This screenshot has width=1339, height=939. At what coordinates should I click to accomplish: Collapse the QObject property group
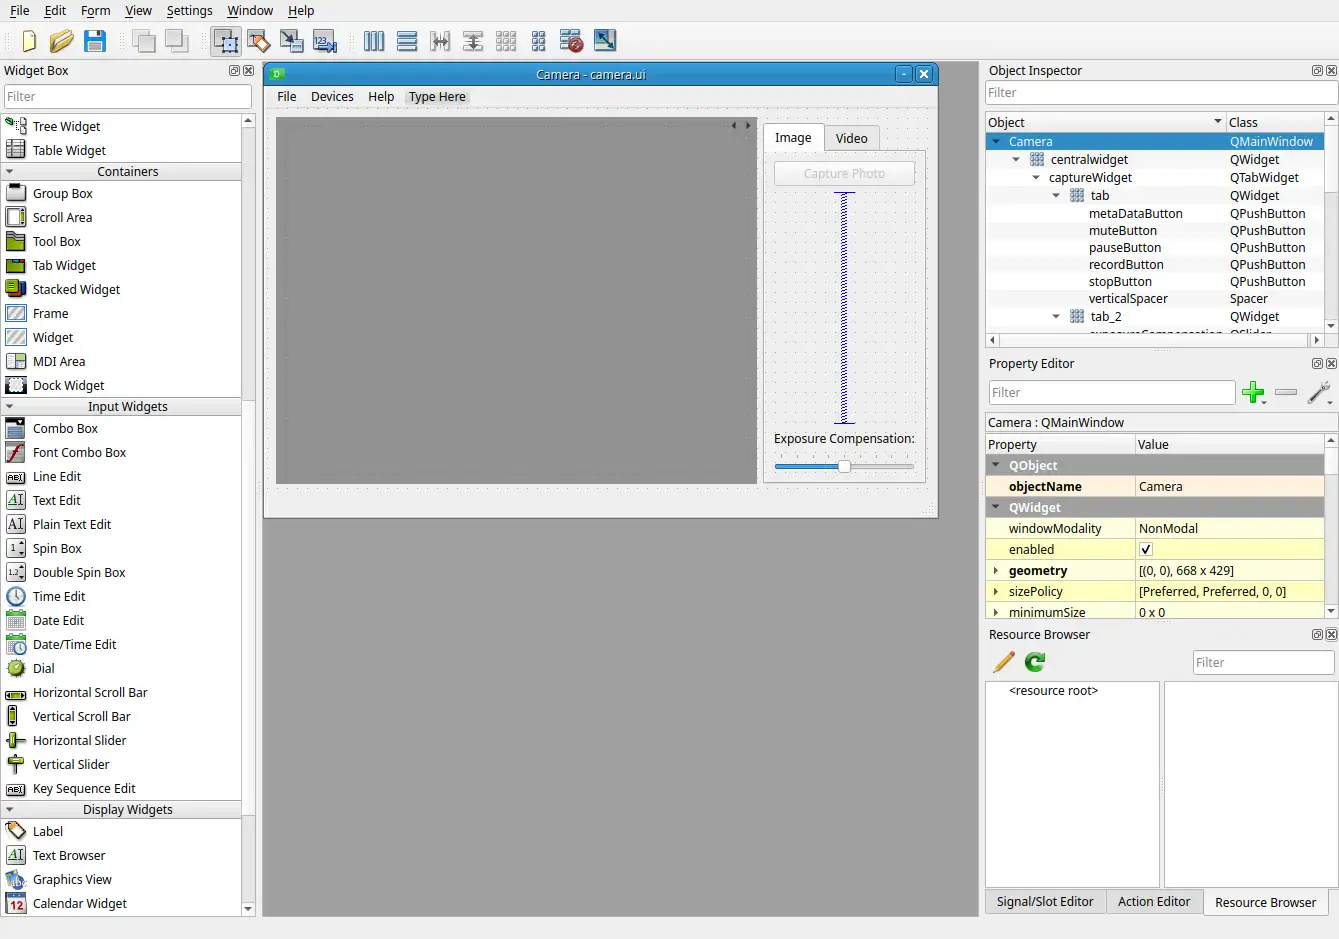coord(996,466)
